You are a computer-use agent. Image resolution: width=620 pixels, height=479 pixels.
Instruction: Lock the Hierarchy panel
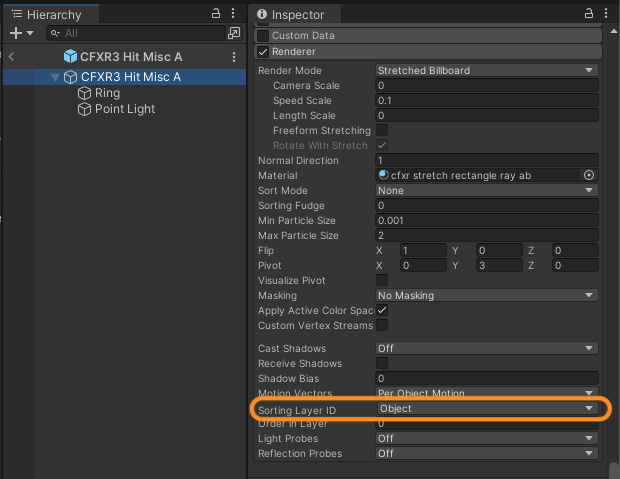point(215,13)
